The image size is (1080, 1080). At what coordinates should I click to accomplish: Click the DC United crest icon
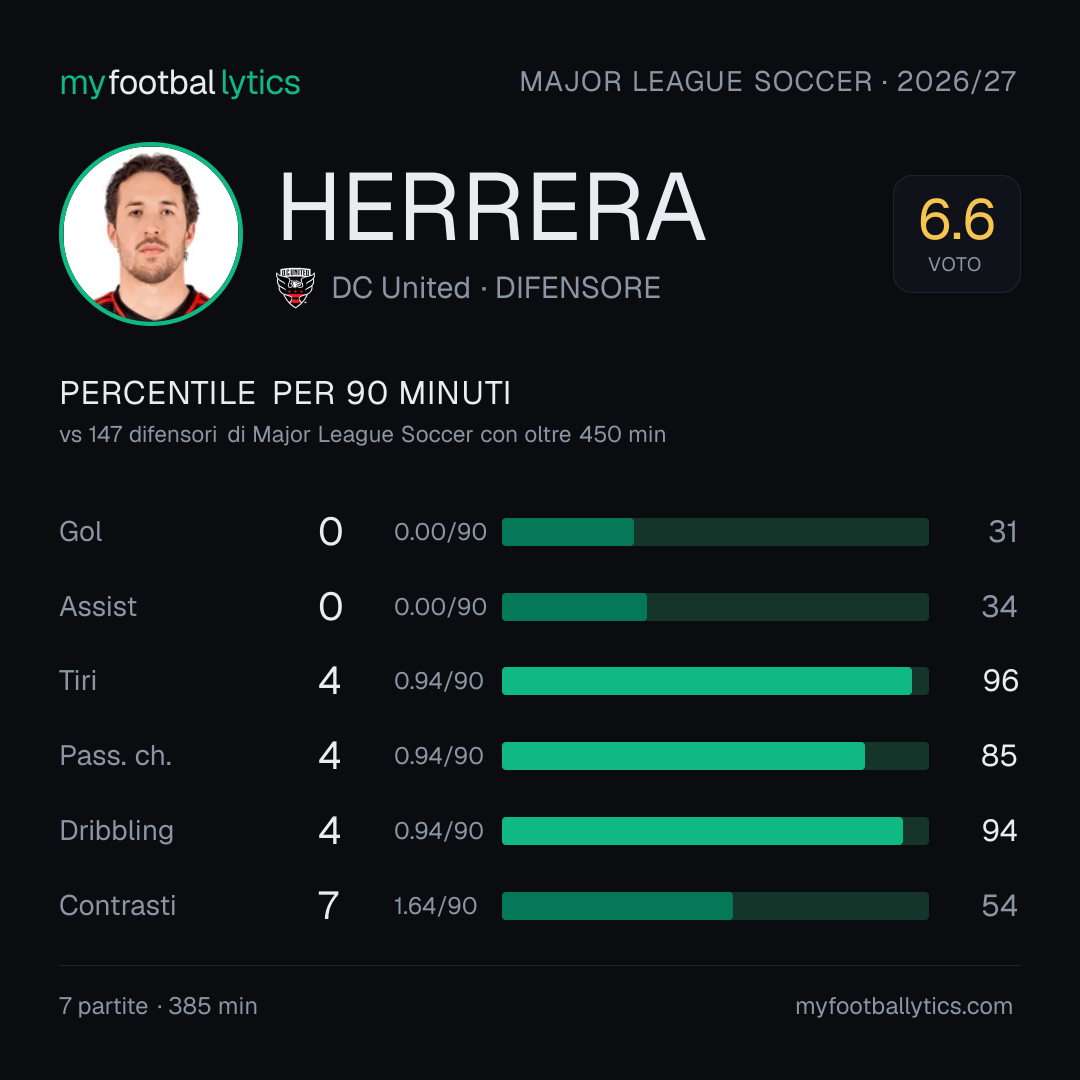[x=295, y=287]
